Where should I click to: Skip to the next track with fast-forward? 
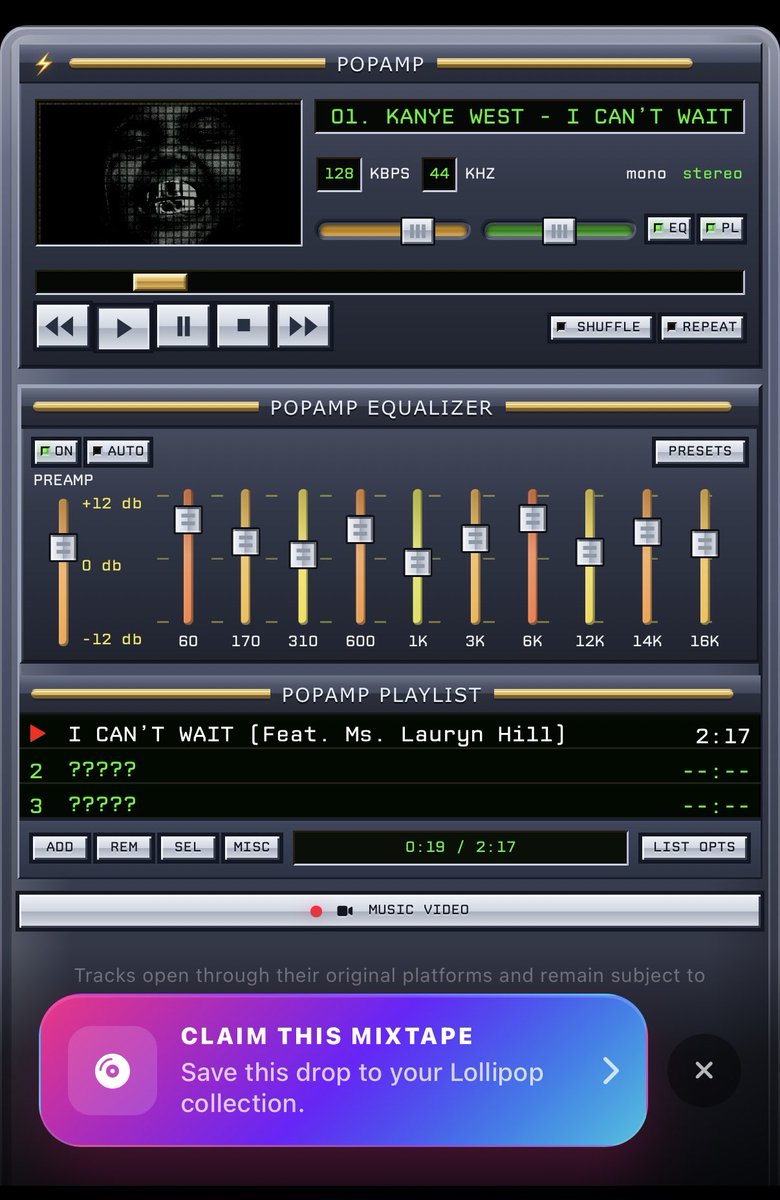[303, 326]
